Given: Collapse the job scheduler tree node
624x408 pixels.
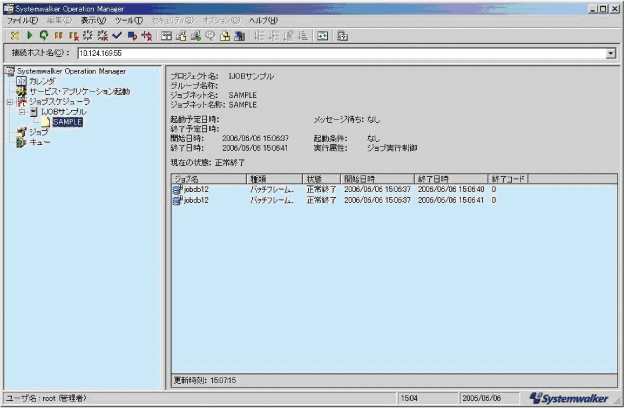Looking at the screenshot, I should [10, 102].
